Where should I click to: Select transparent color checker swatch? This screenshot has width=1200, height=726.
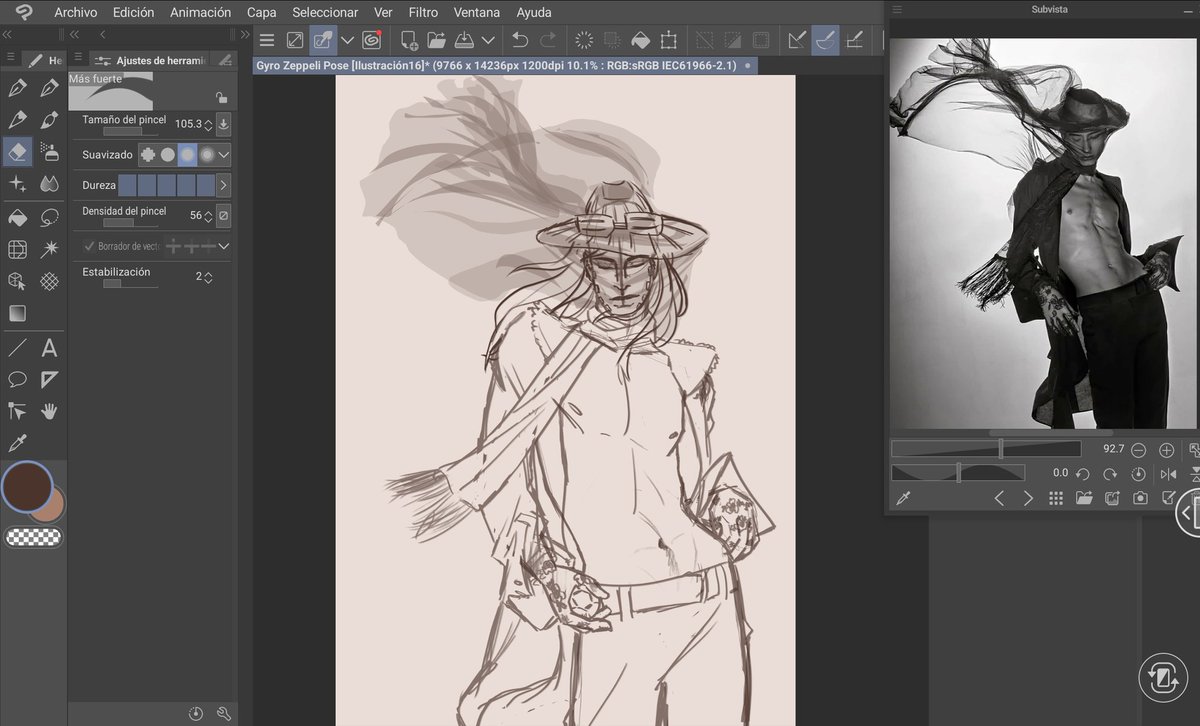33,537
